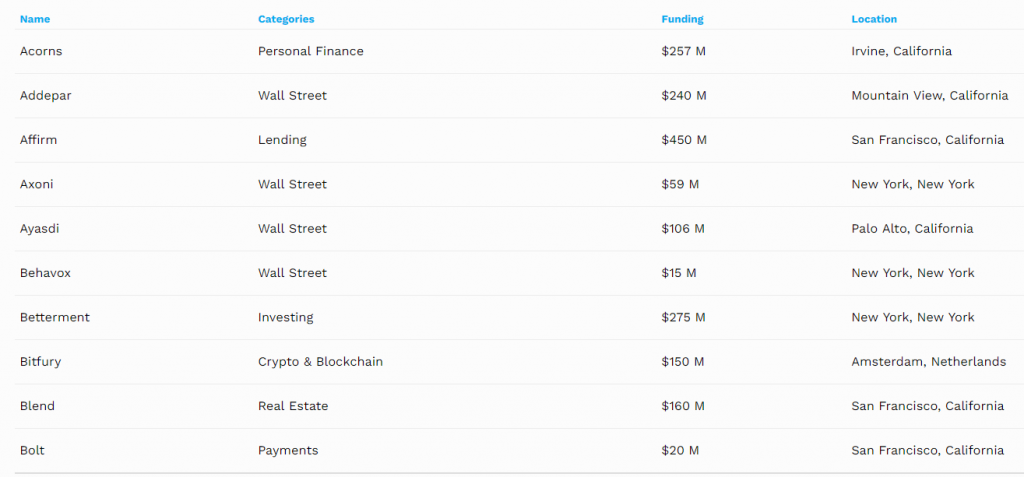Image resolution: width=1024 pixels, height=477 pixels.
Task: Select the Axoni company name
Action: [x=37, y=184]
